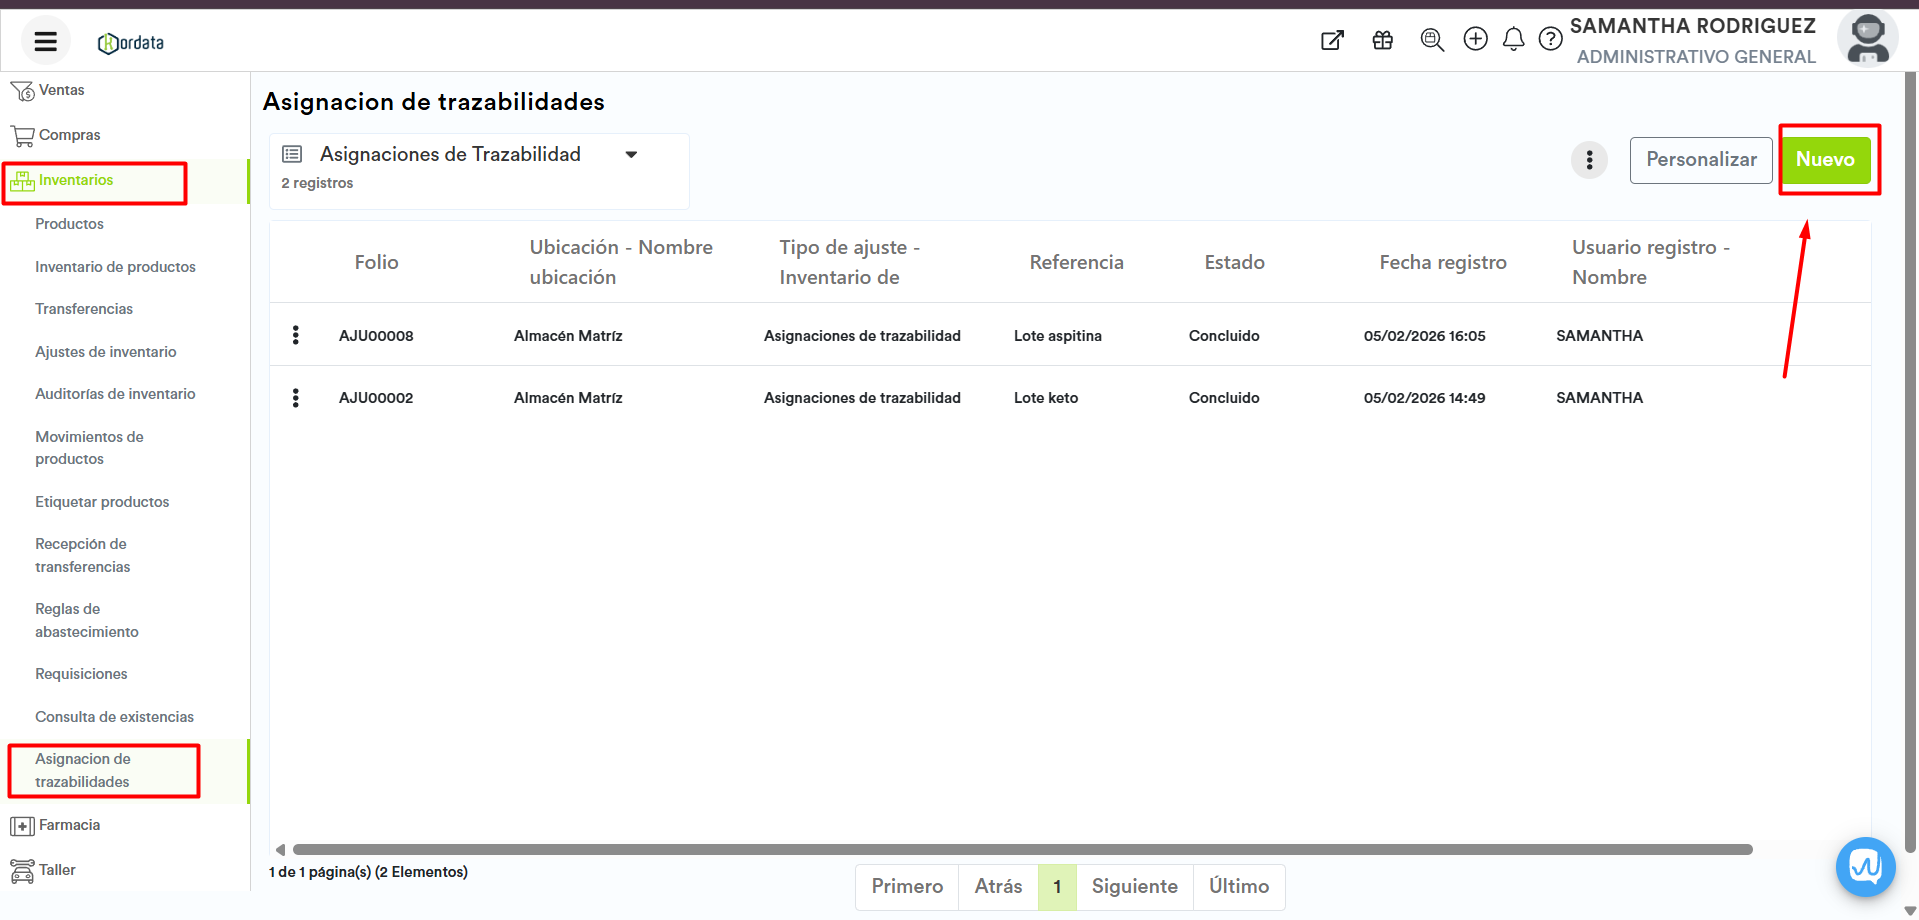Open the gift icon in top bar
The height and width of the screenshot is (920, 1919).
1382,40
